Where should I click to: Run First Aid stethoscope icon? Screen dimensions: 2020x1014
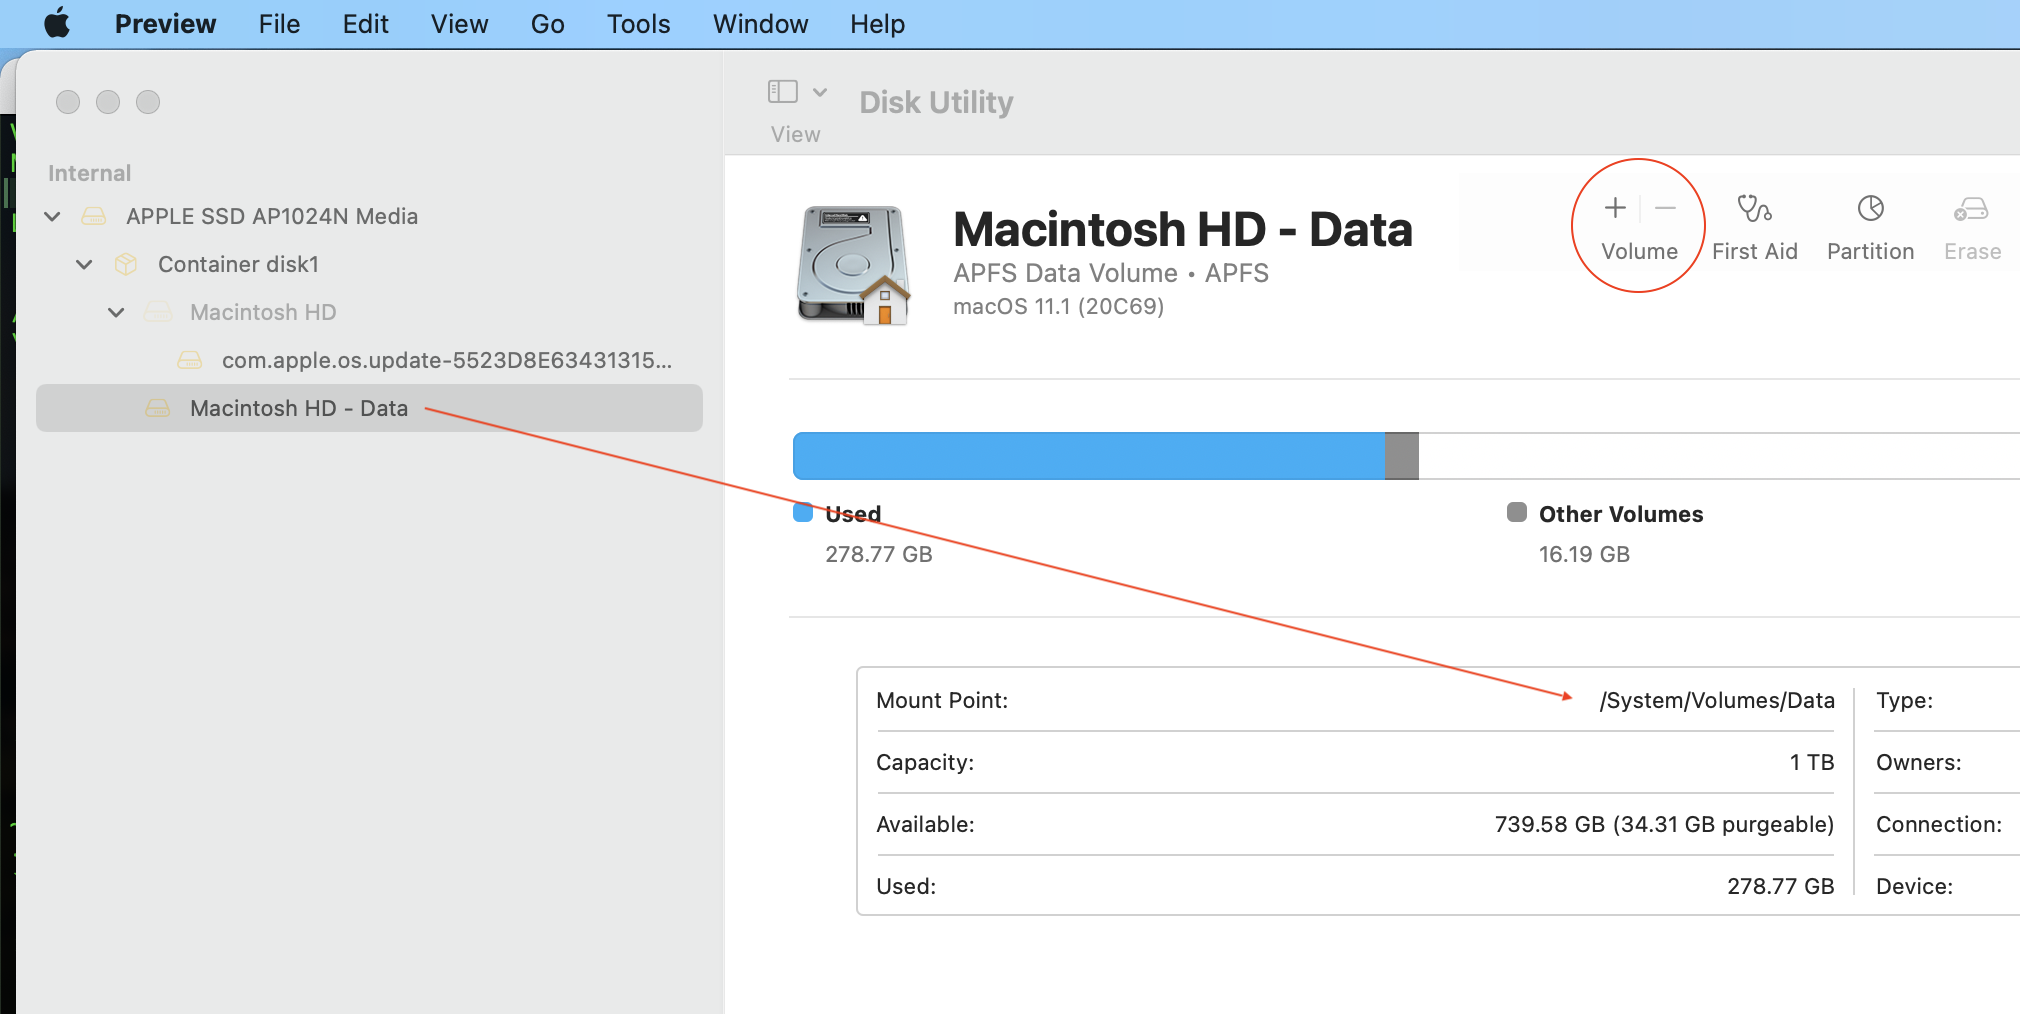[1754, 208]
